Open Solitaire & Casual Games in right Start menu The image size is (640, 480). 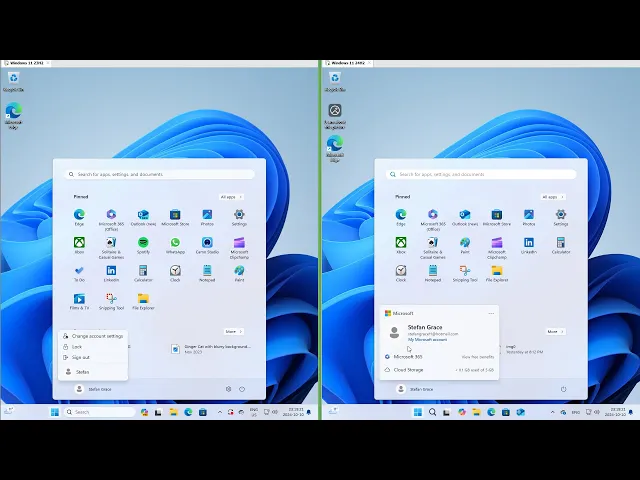[433, 248]
